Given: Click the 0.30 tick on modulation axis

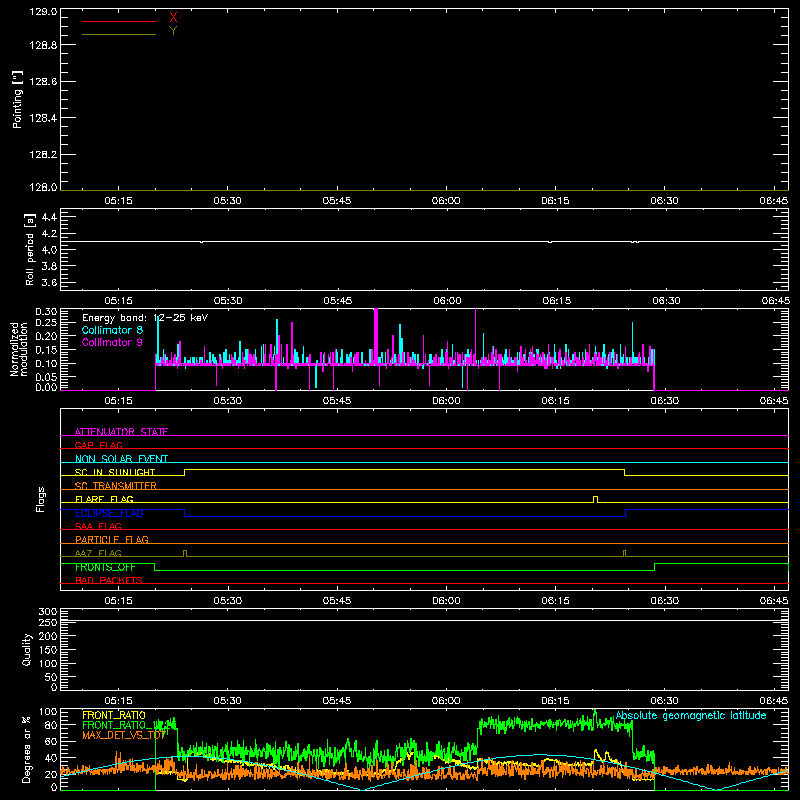Looking at the screenshot, I should (x=46, y=312).
